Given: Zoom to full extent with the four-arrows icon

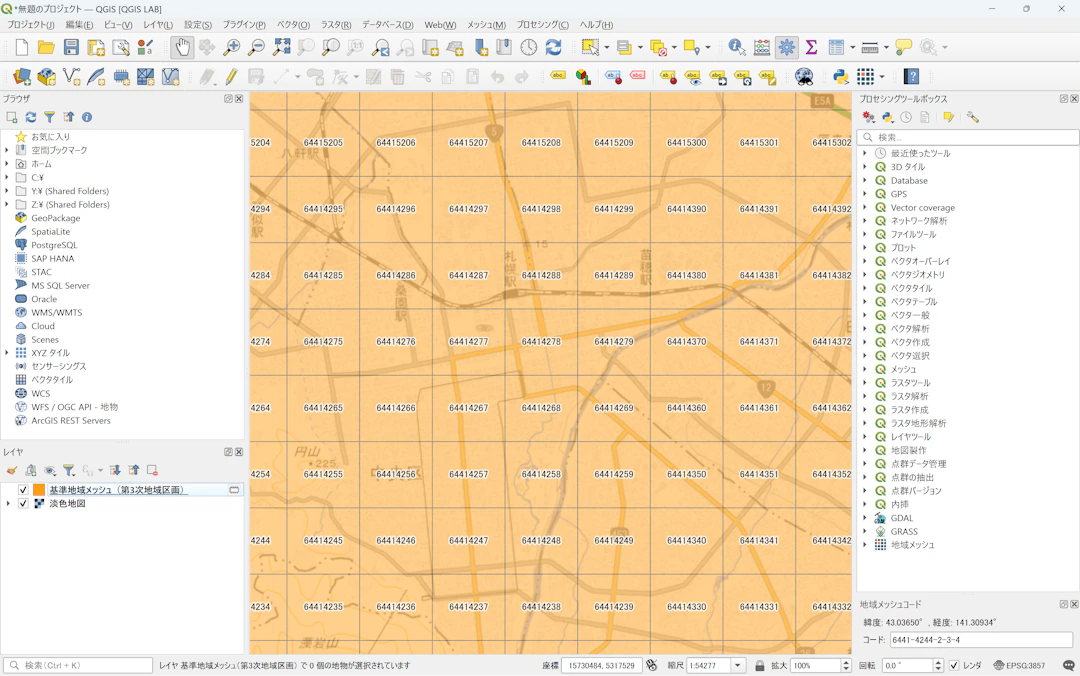Looking at the screenshot, I should click(282, 48).
